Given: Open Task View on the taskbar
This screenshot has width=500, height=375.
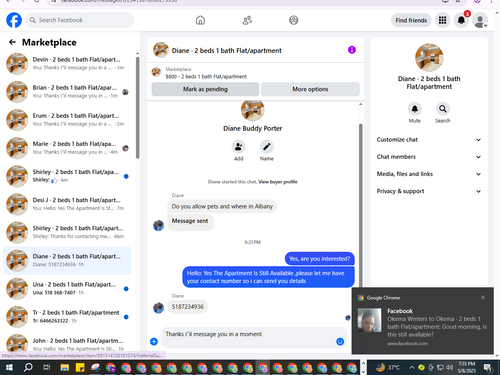Looking at the screenshot, I should [47, 367].
